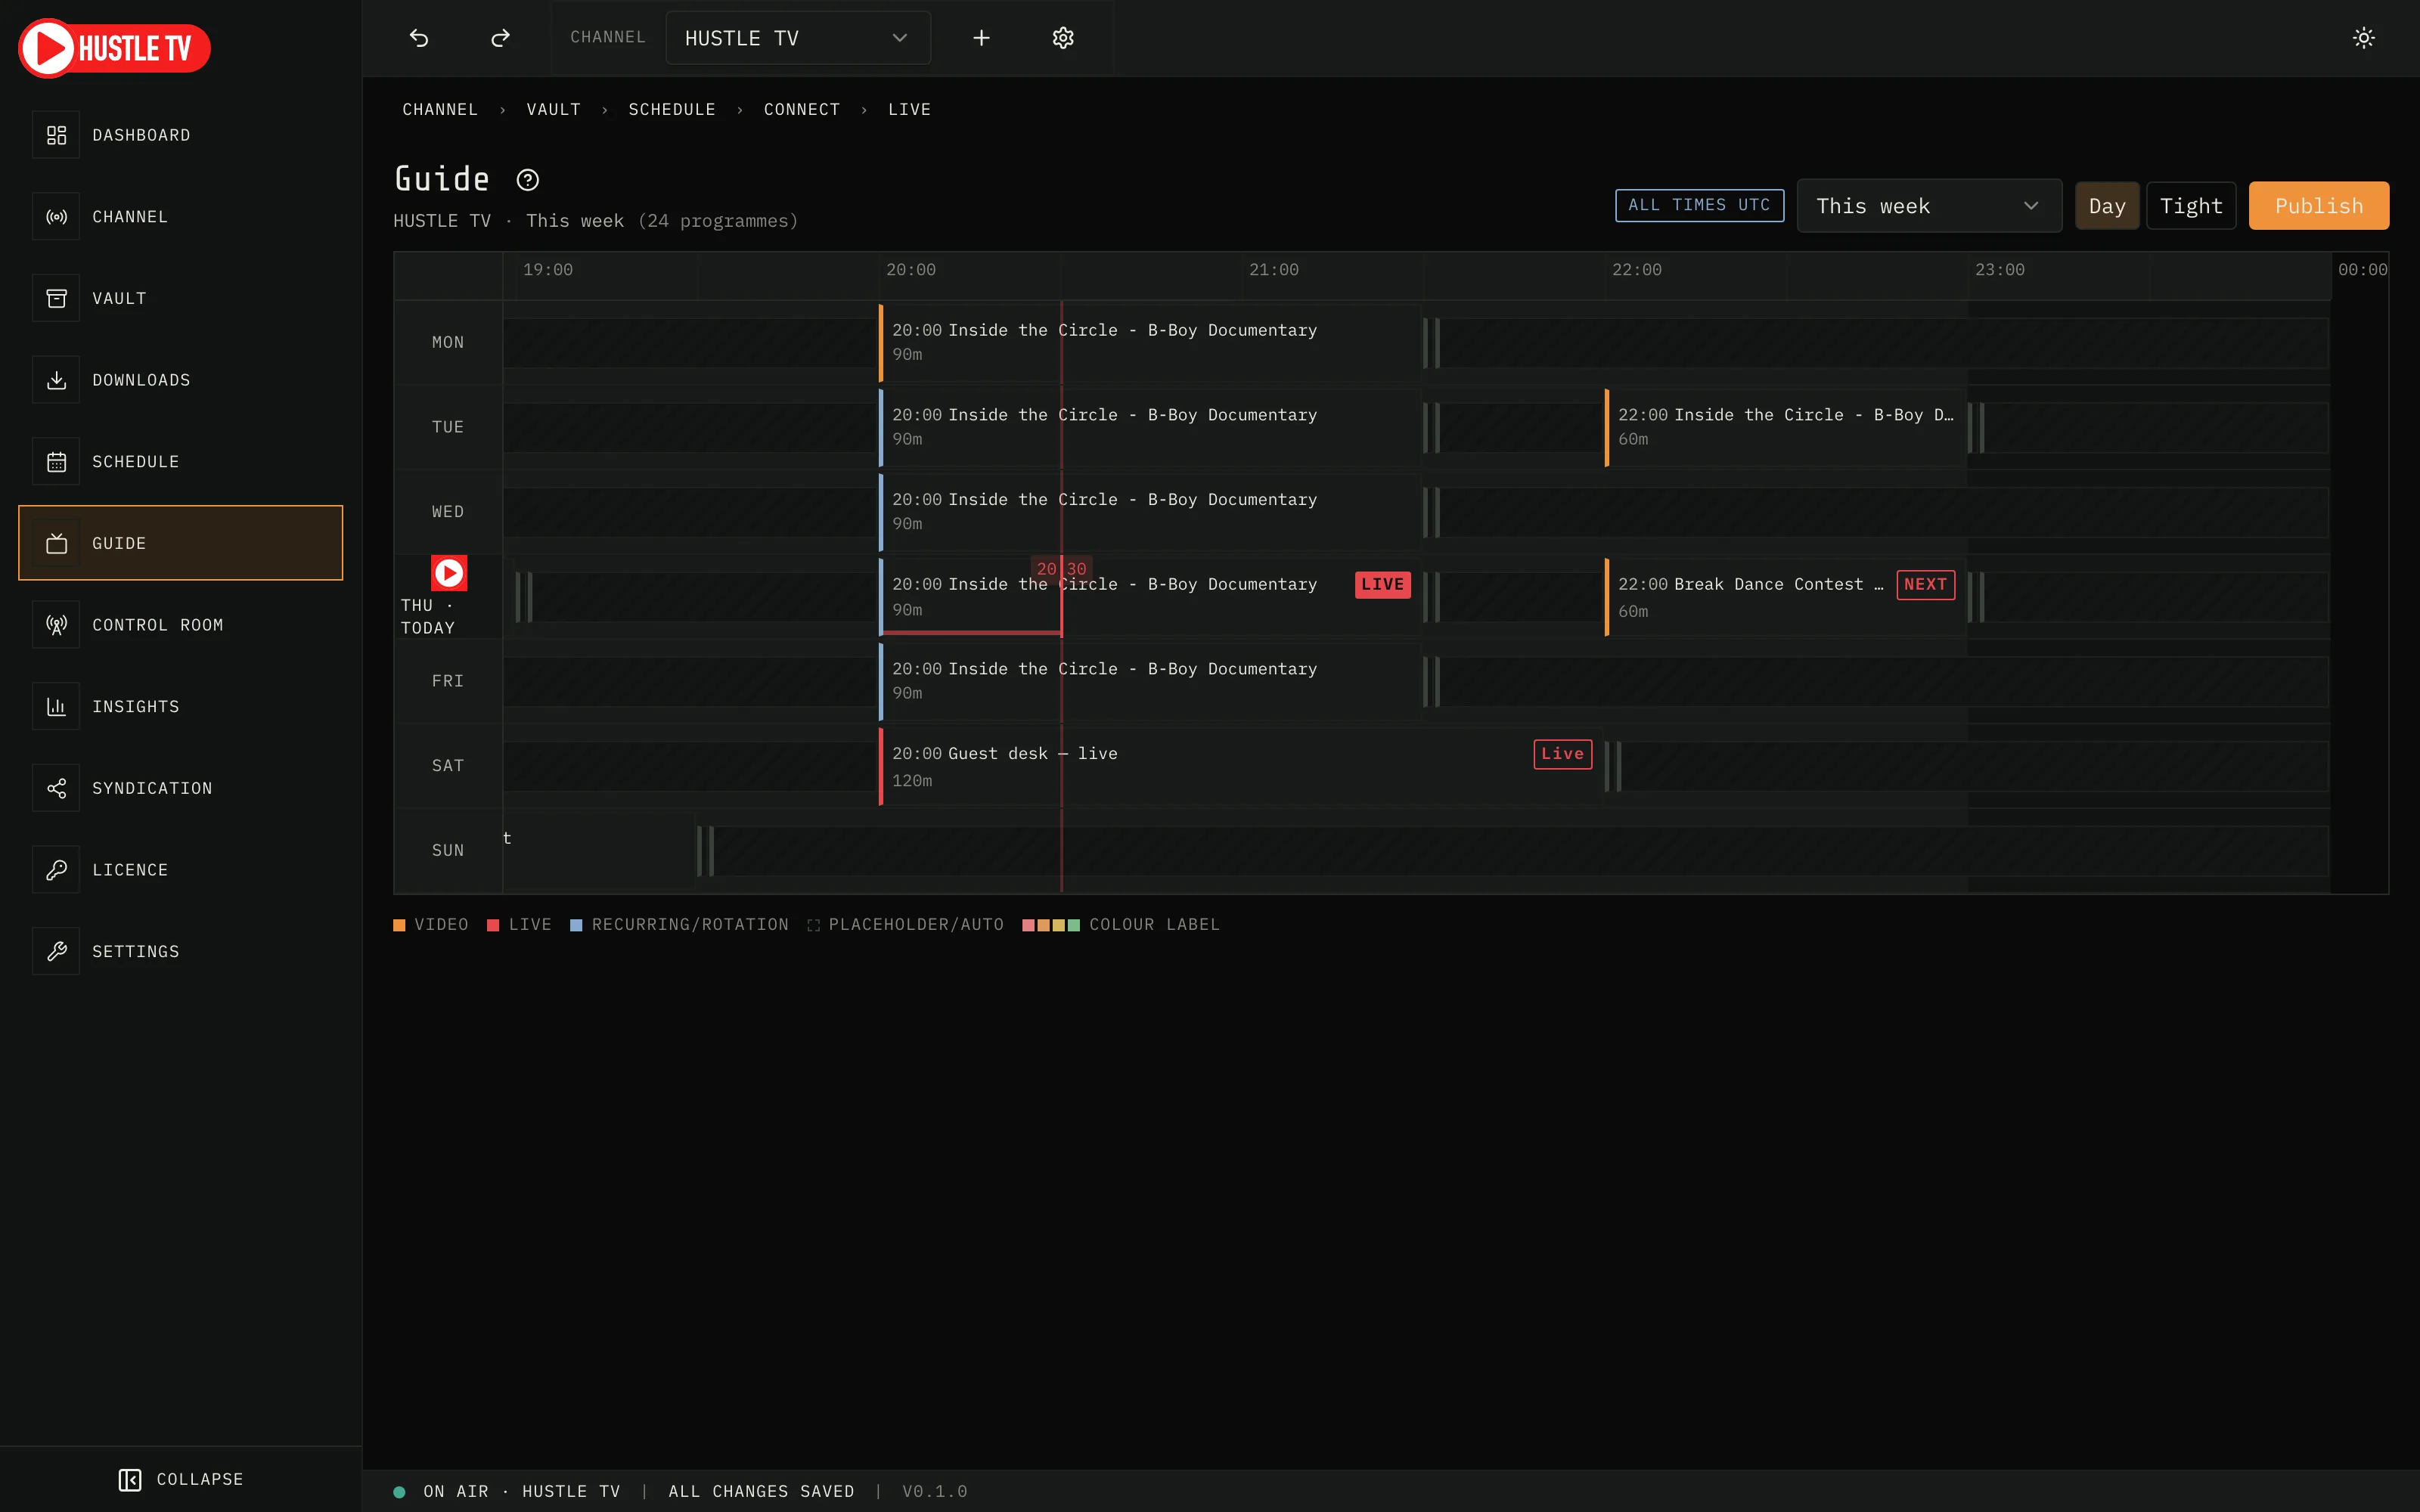Switch to Tight view mode
Viewport: 2420px width, 1512px height.
2191,206
